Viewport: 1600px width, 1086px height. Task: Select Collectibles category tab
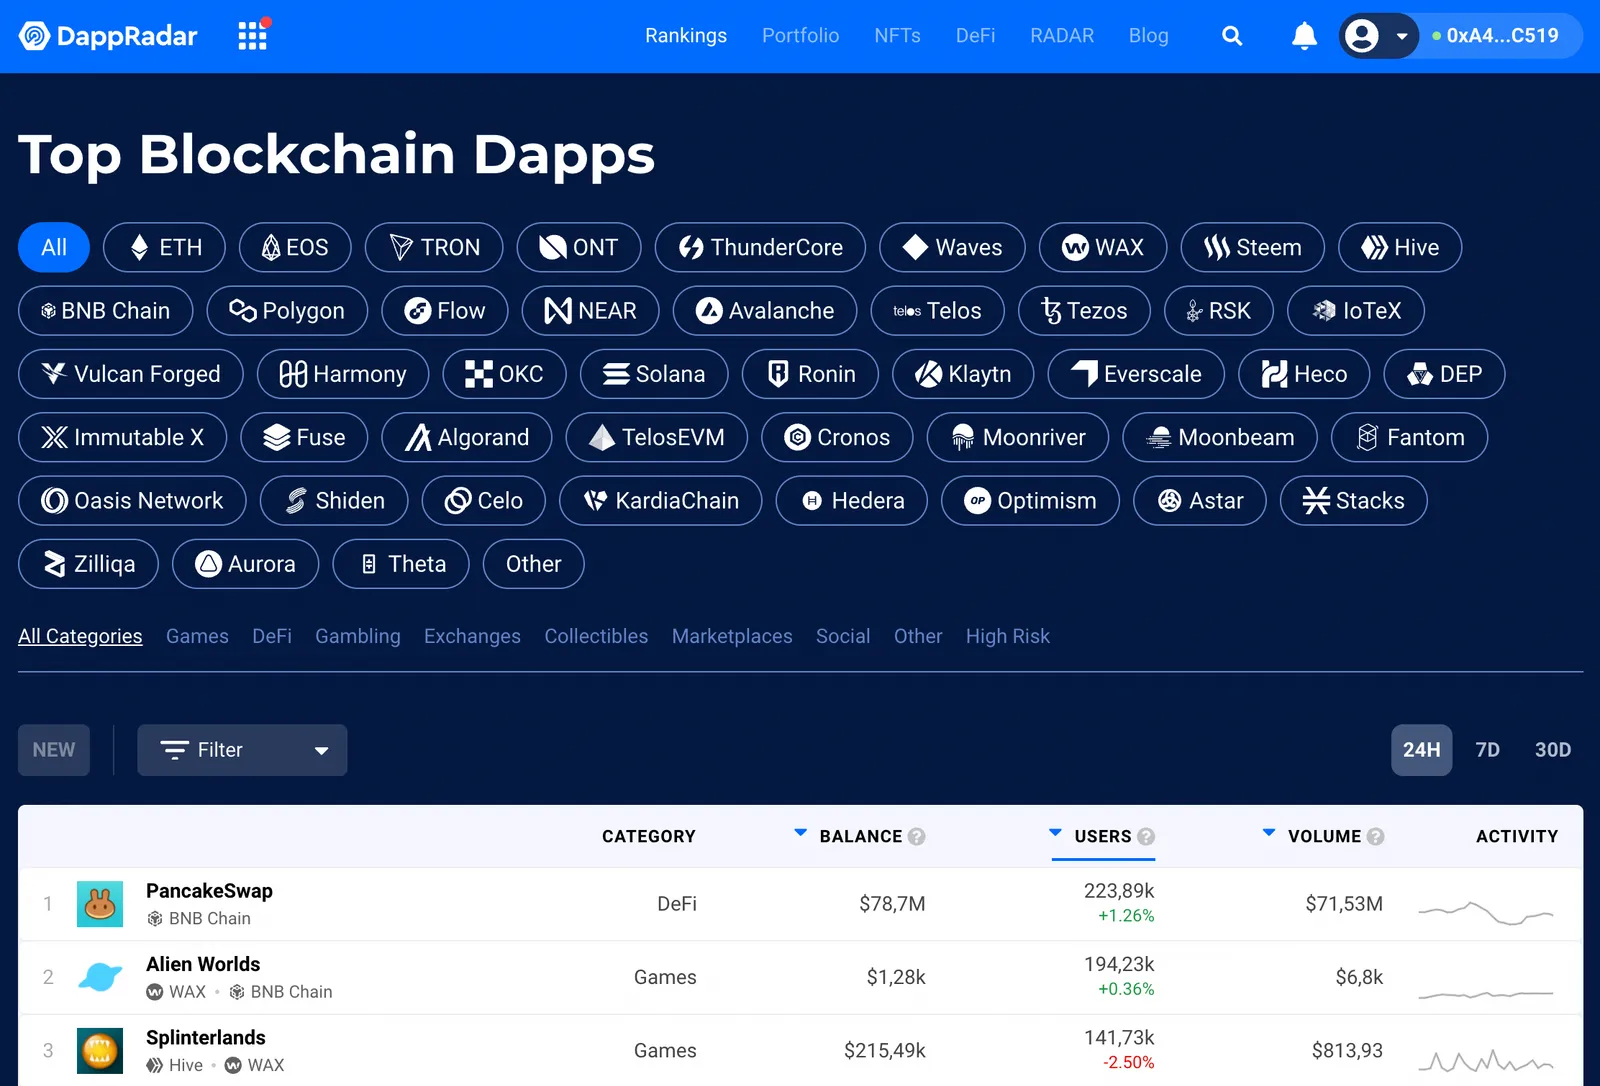click(x=596, y=636)
